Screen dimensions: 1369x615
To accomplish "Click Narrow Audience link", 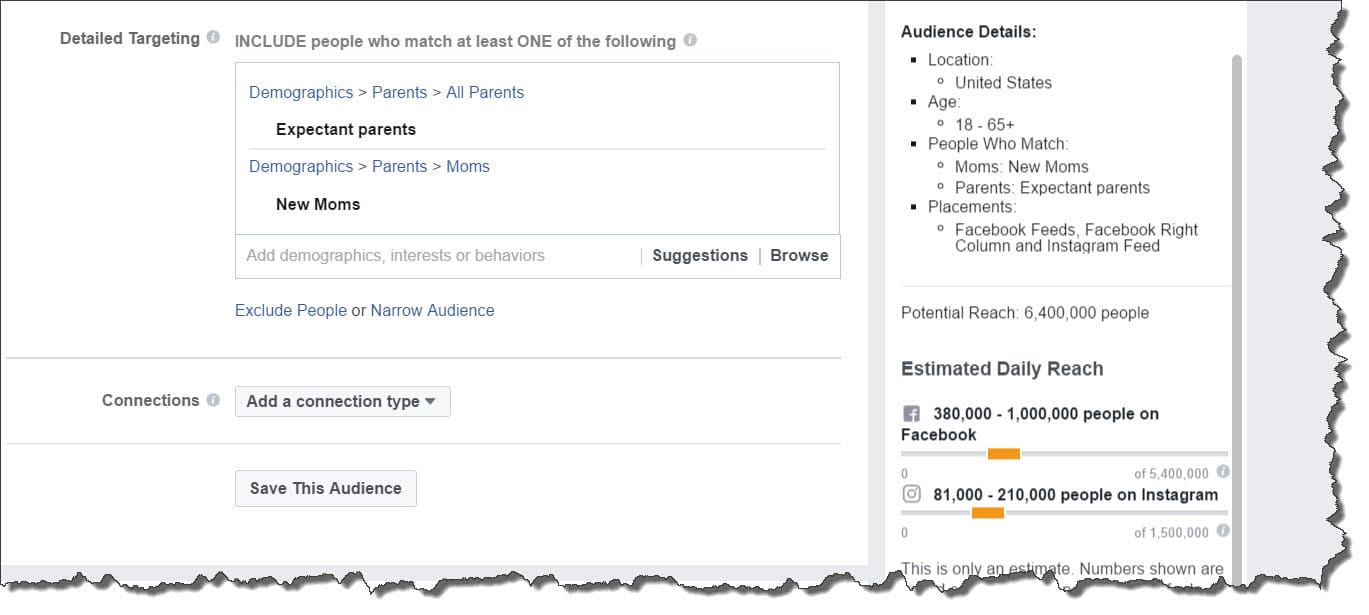I will (x=432, y=311).
